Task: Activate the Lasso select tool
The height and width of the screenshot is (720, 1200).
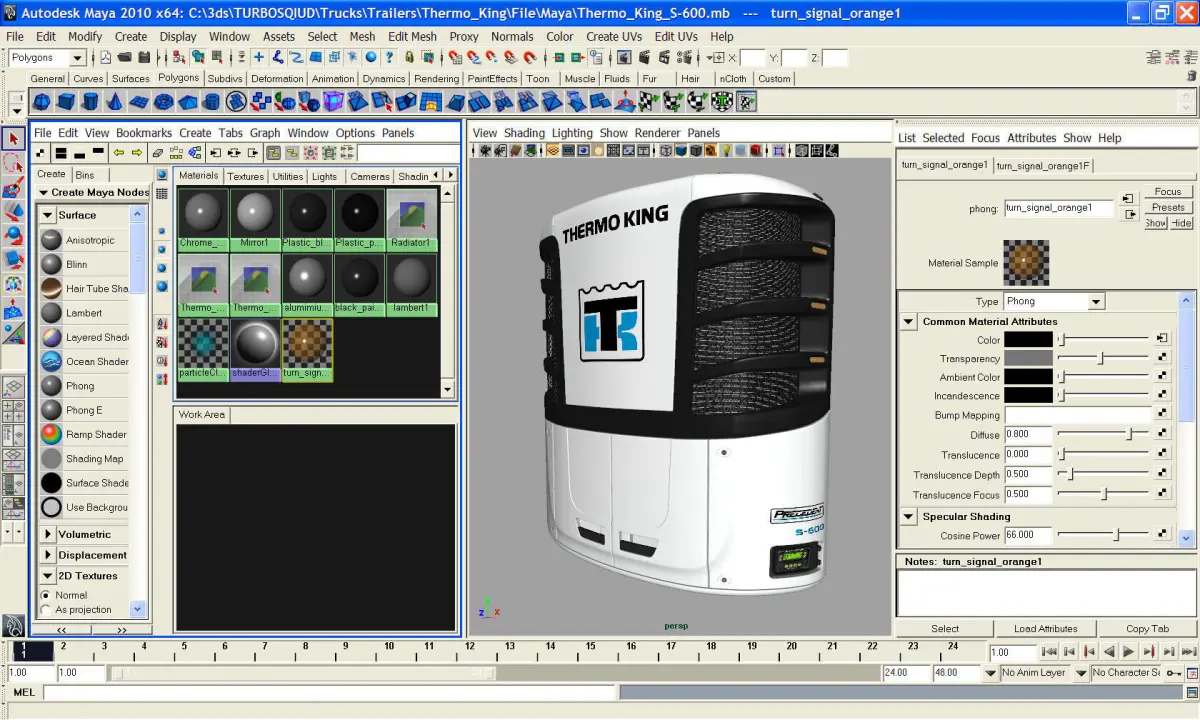Action: coord(14,163)
